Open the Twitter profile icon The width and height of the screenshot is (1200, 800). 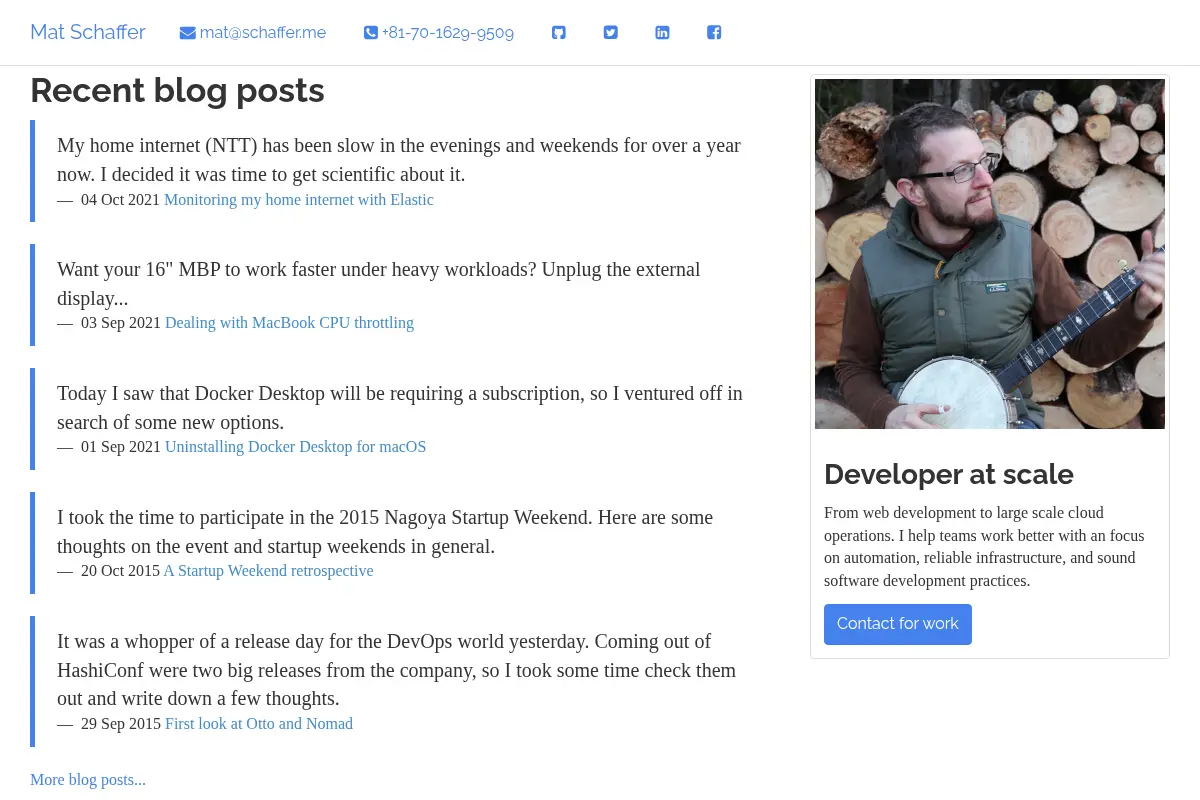(x=611, y=32)
